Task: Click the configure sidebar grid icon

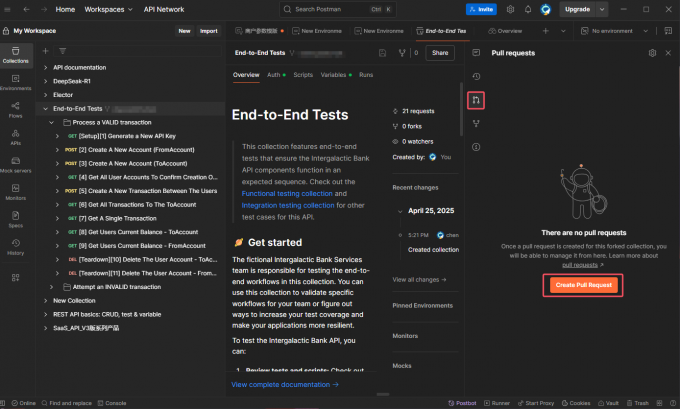Action: tap(16, 278)
